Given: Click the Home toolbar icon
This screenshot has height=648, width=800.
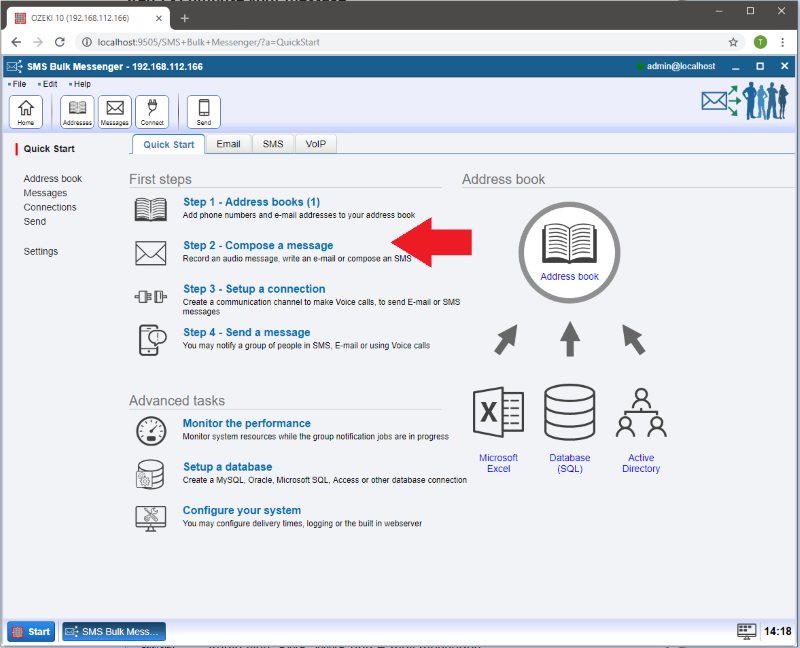Looking at the screenshot, I should (x=25, y=111).
